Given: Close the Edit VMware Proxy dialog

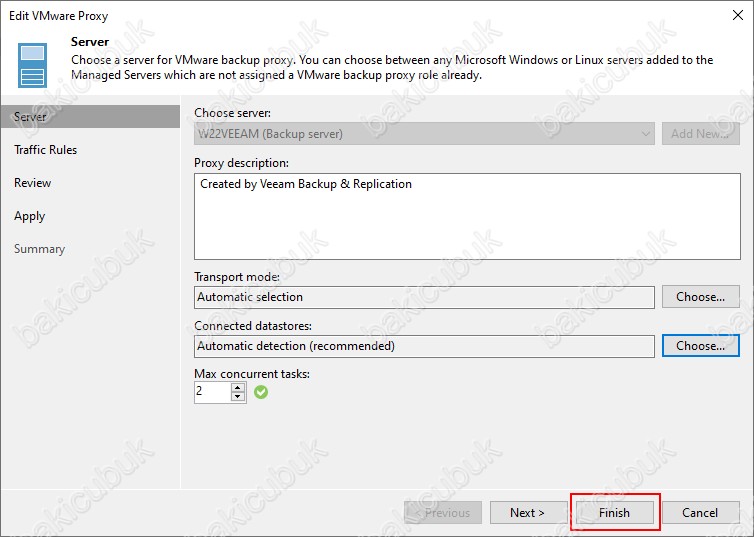Looking at the screenshot, I should [738, 15].
